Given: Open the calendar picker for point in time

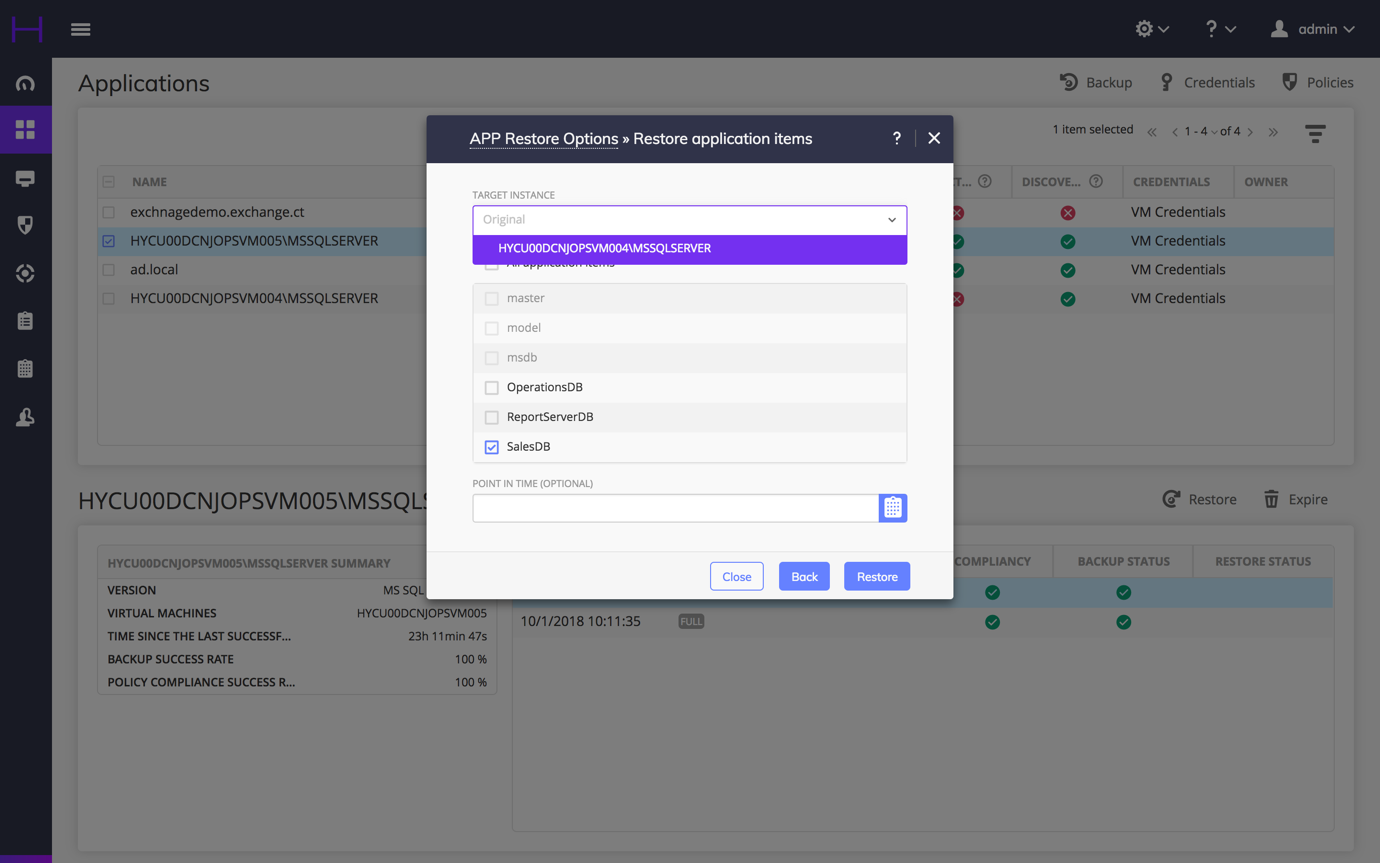Looking at the screenshot, I should point(892,508).
